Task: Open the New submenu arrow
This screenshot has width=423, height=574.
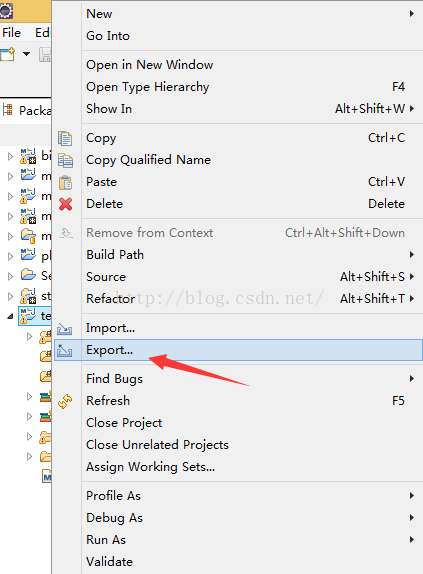Action: [412, 14]
